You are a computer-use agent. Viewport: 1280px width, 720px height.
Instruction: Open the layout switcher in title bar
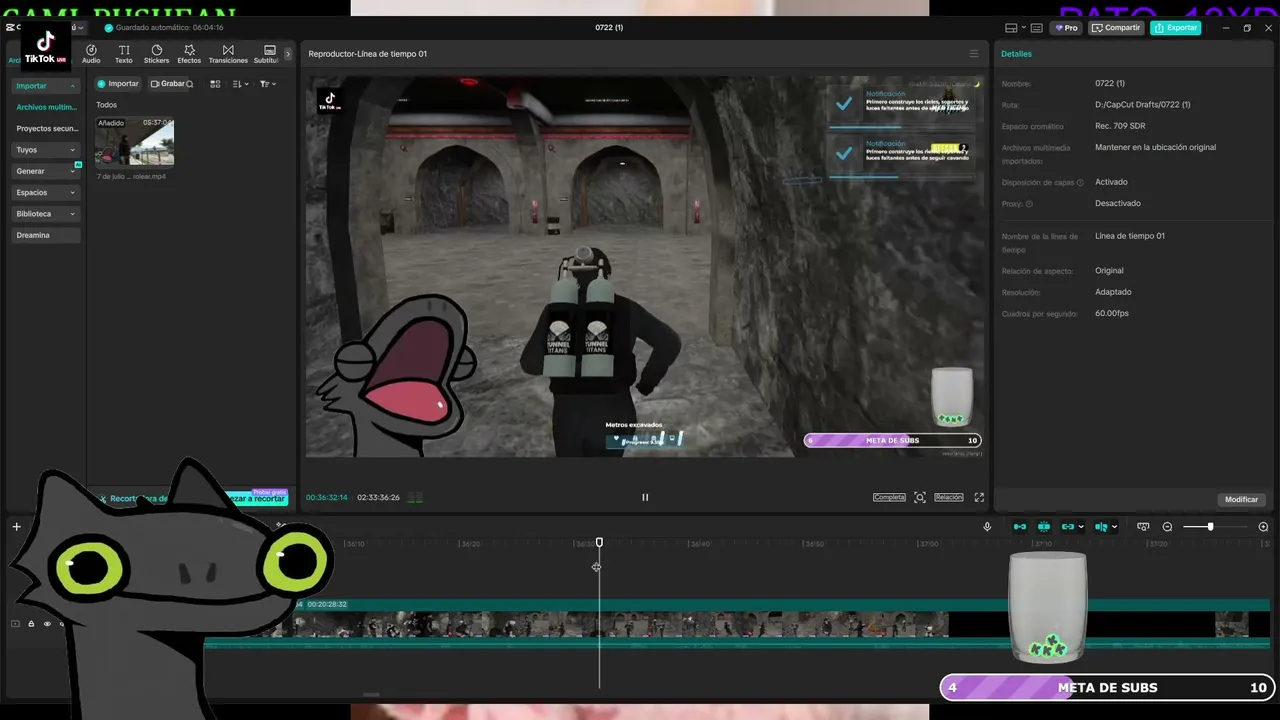(1015, 28)
